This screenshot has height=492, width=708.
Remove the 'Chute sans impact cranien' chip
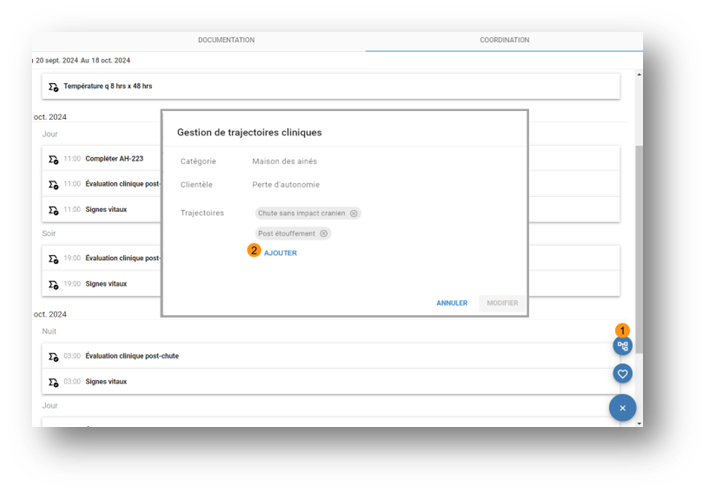tap(354, 213)
